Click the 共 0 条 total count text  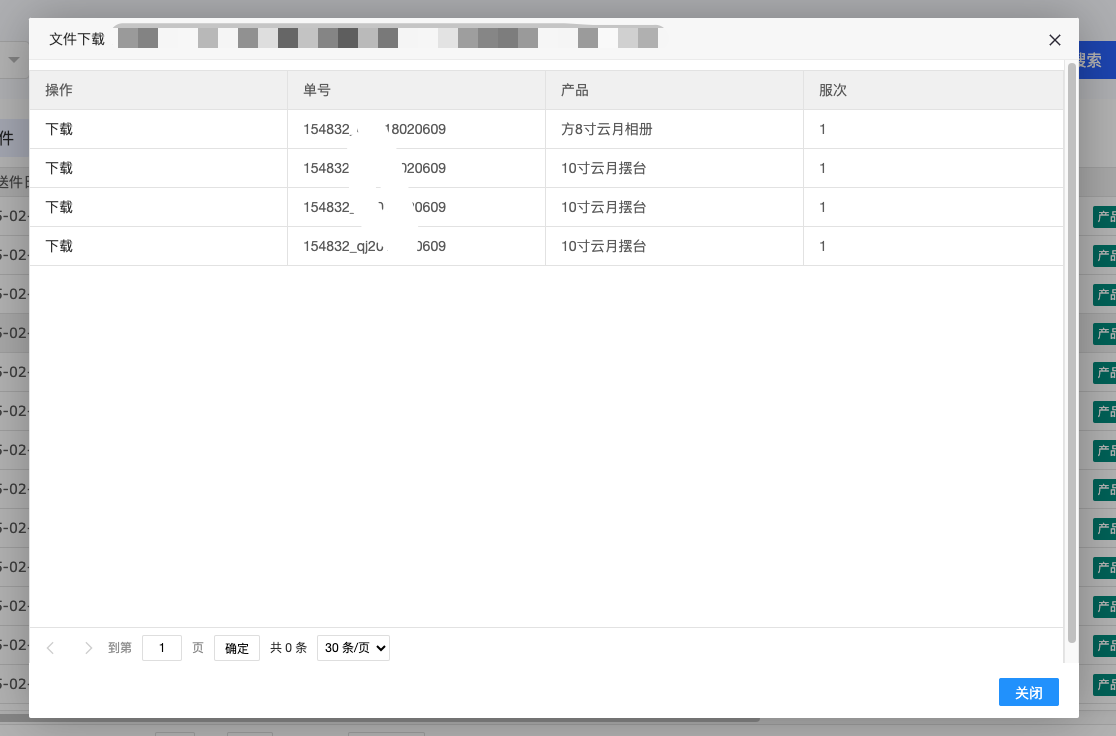tap(288, 648)
